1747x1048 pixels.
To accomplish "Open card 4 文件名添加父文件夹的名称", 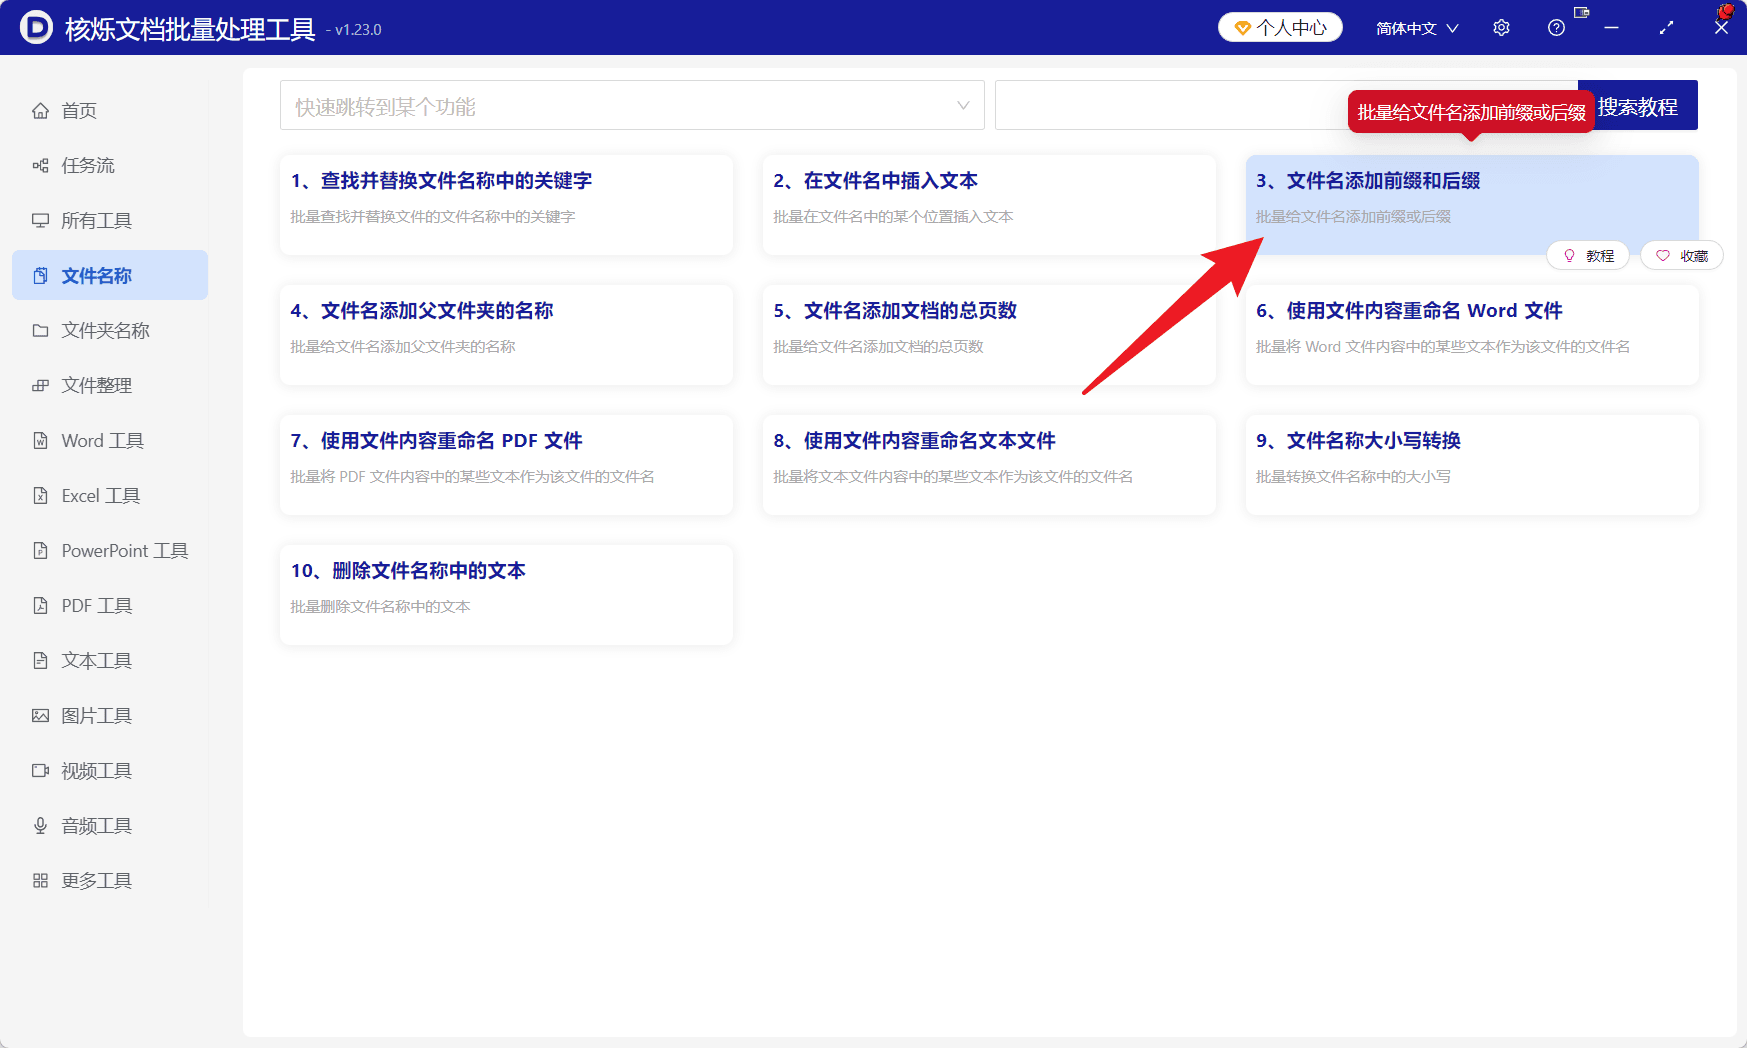I will point(506,335).
